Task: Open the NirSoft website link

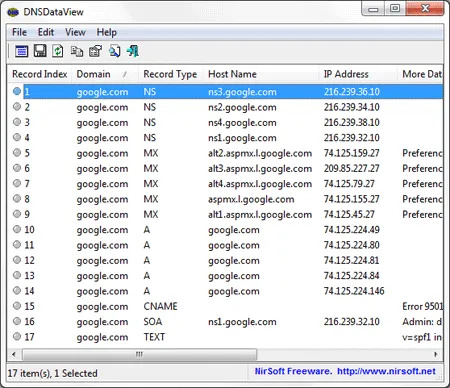Action: coord(386,371)
